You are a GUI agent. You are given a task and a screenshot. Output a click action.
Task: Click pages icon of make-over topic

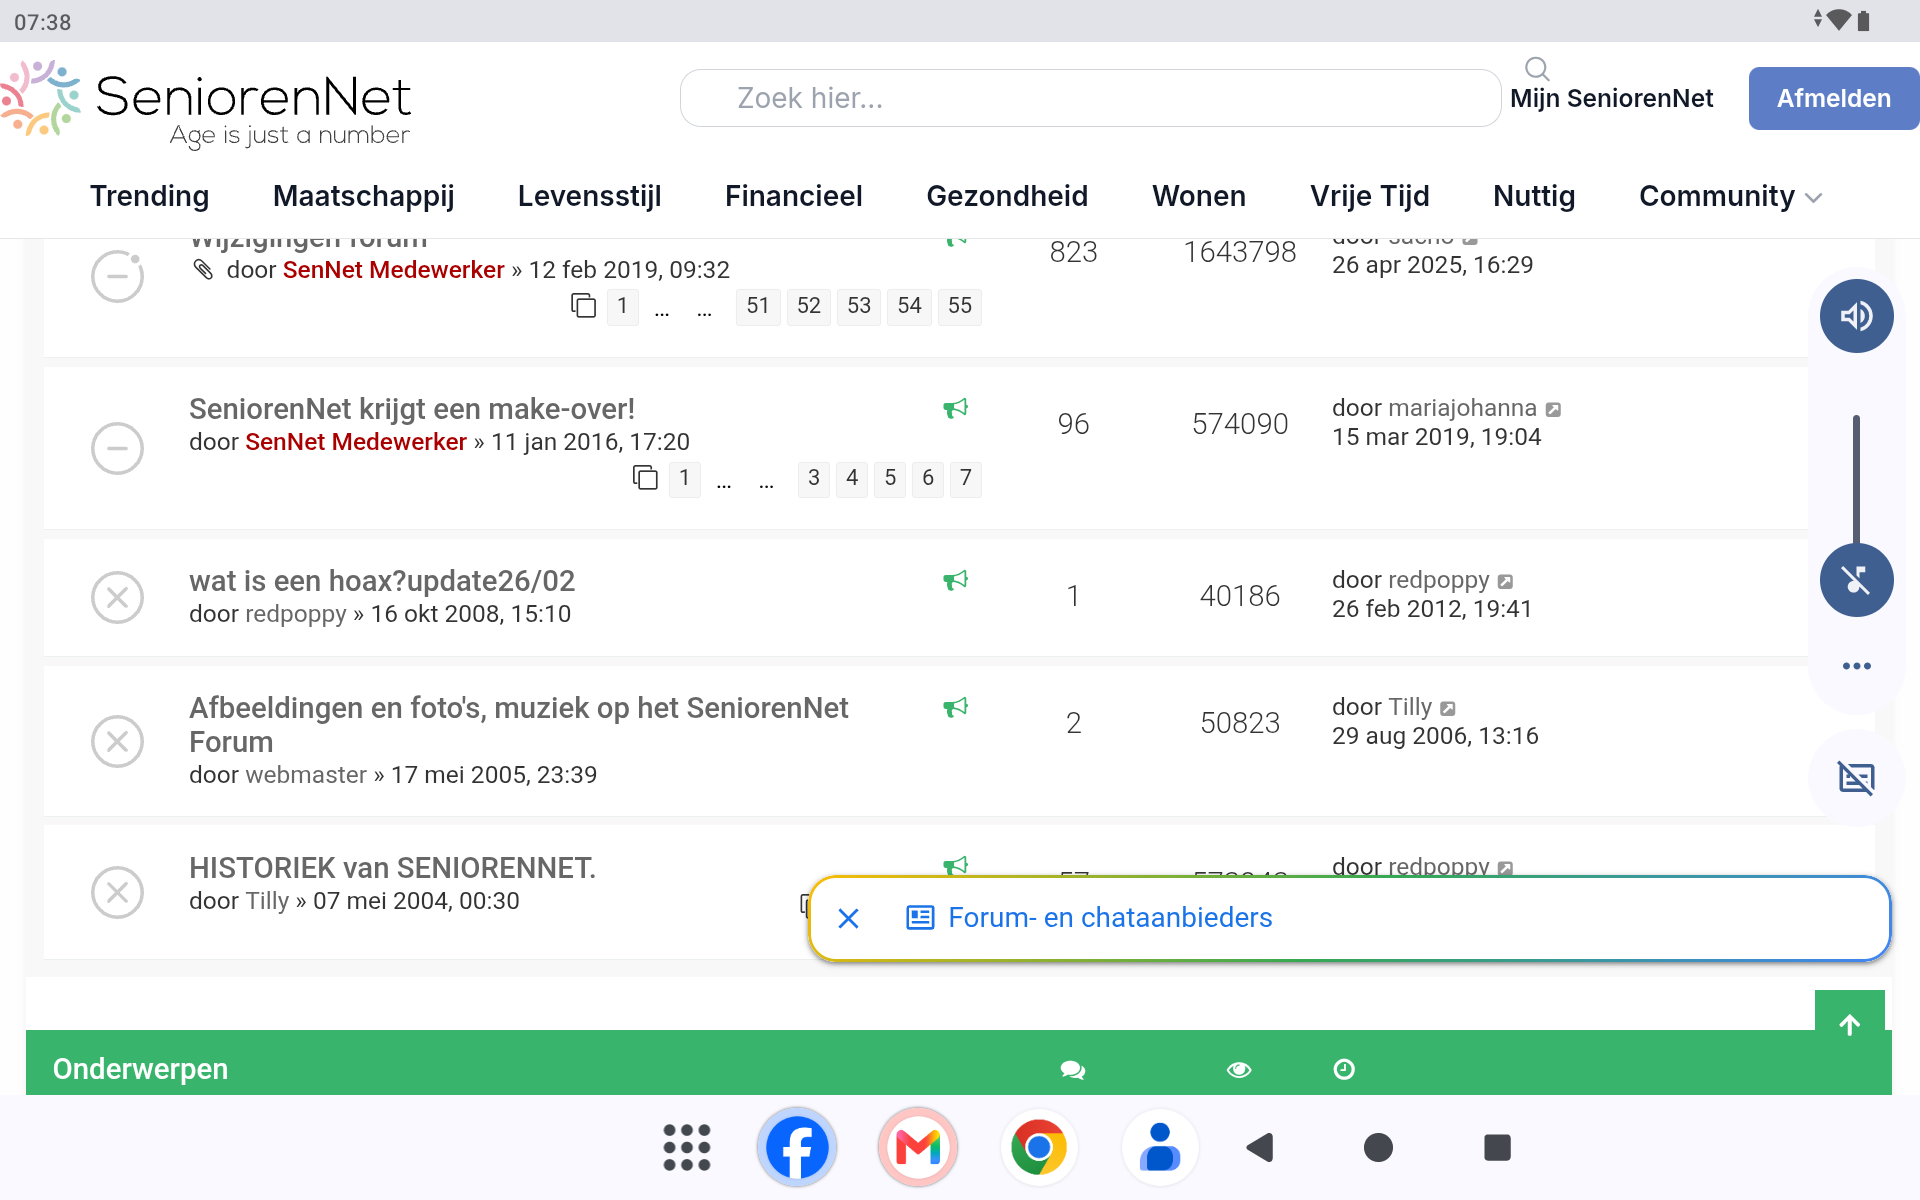pos(645,478)
